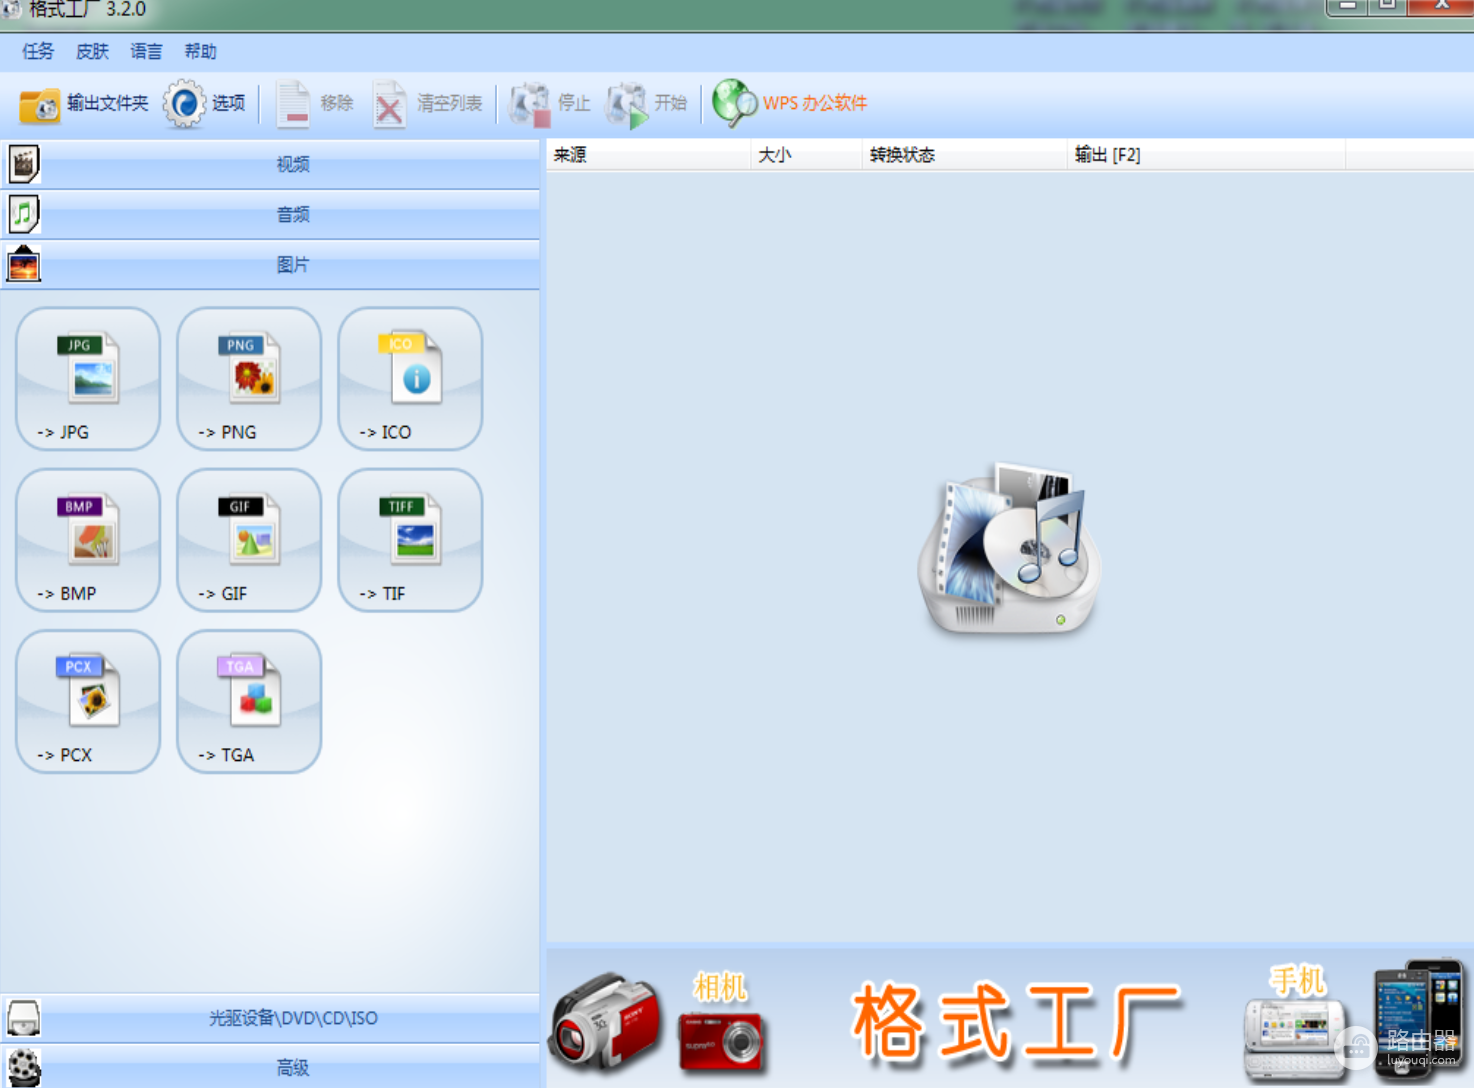Choose the -> PNG image converter
The height and width of the screenshot is (1088, 1474).
pos(249,379)
